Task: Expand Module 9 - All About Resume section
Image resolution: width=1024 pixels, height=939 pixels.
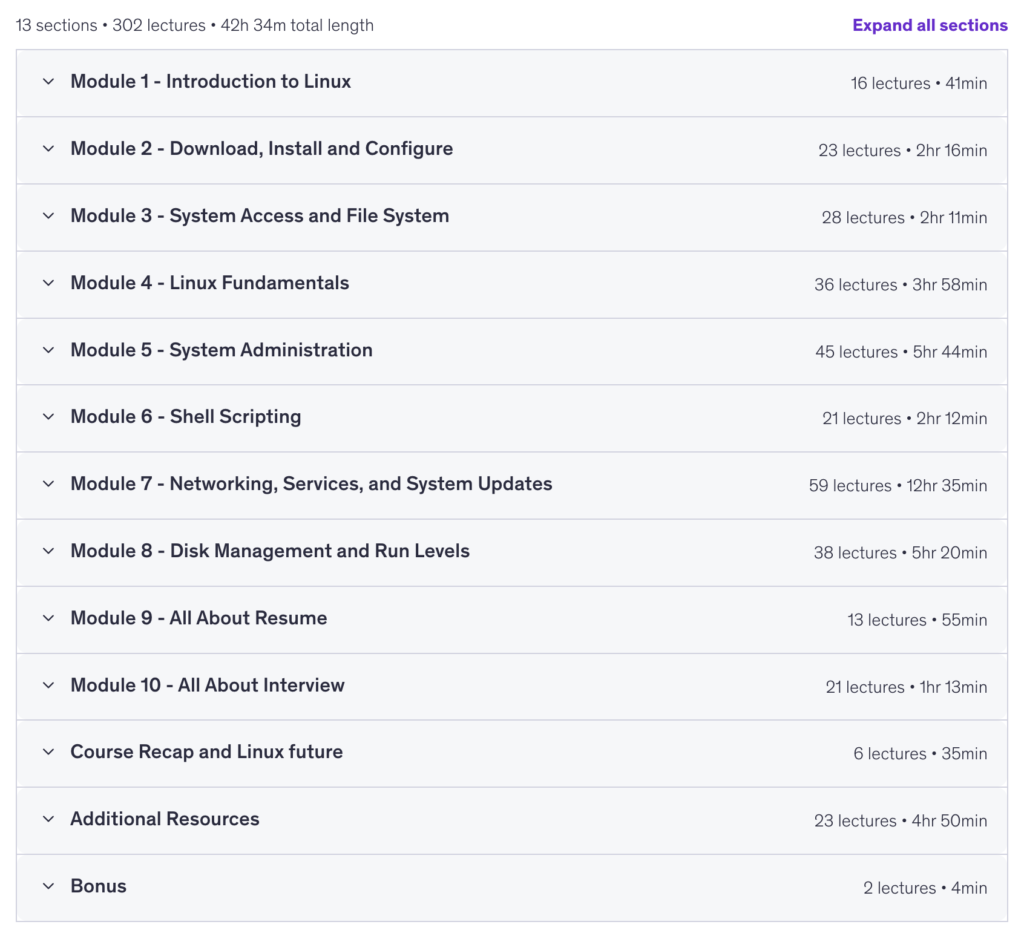Action: click(512, 619)
